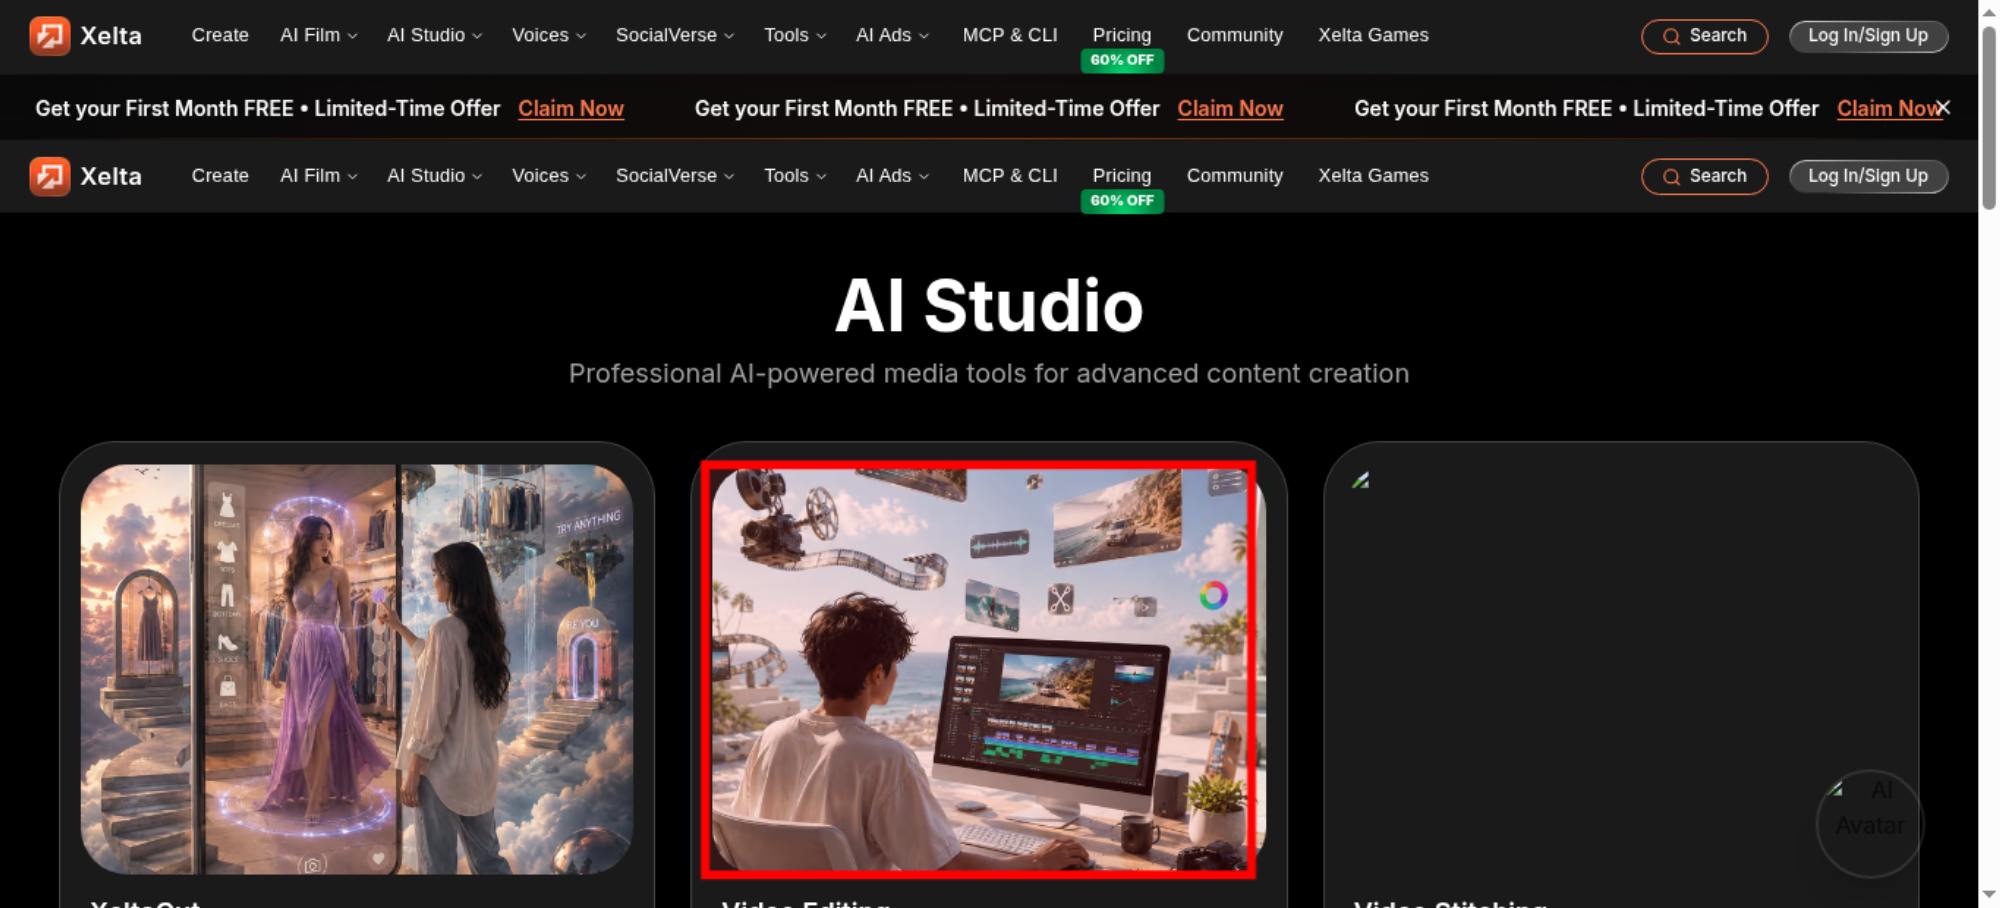Open the AI Film dropdown in the lower navbar
The height and width of the screenshot is (908, 2000).
point(318,176)
